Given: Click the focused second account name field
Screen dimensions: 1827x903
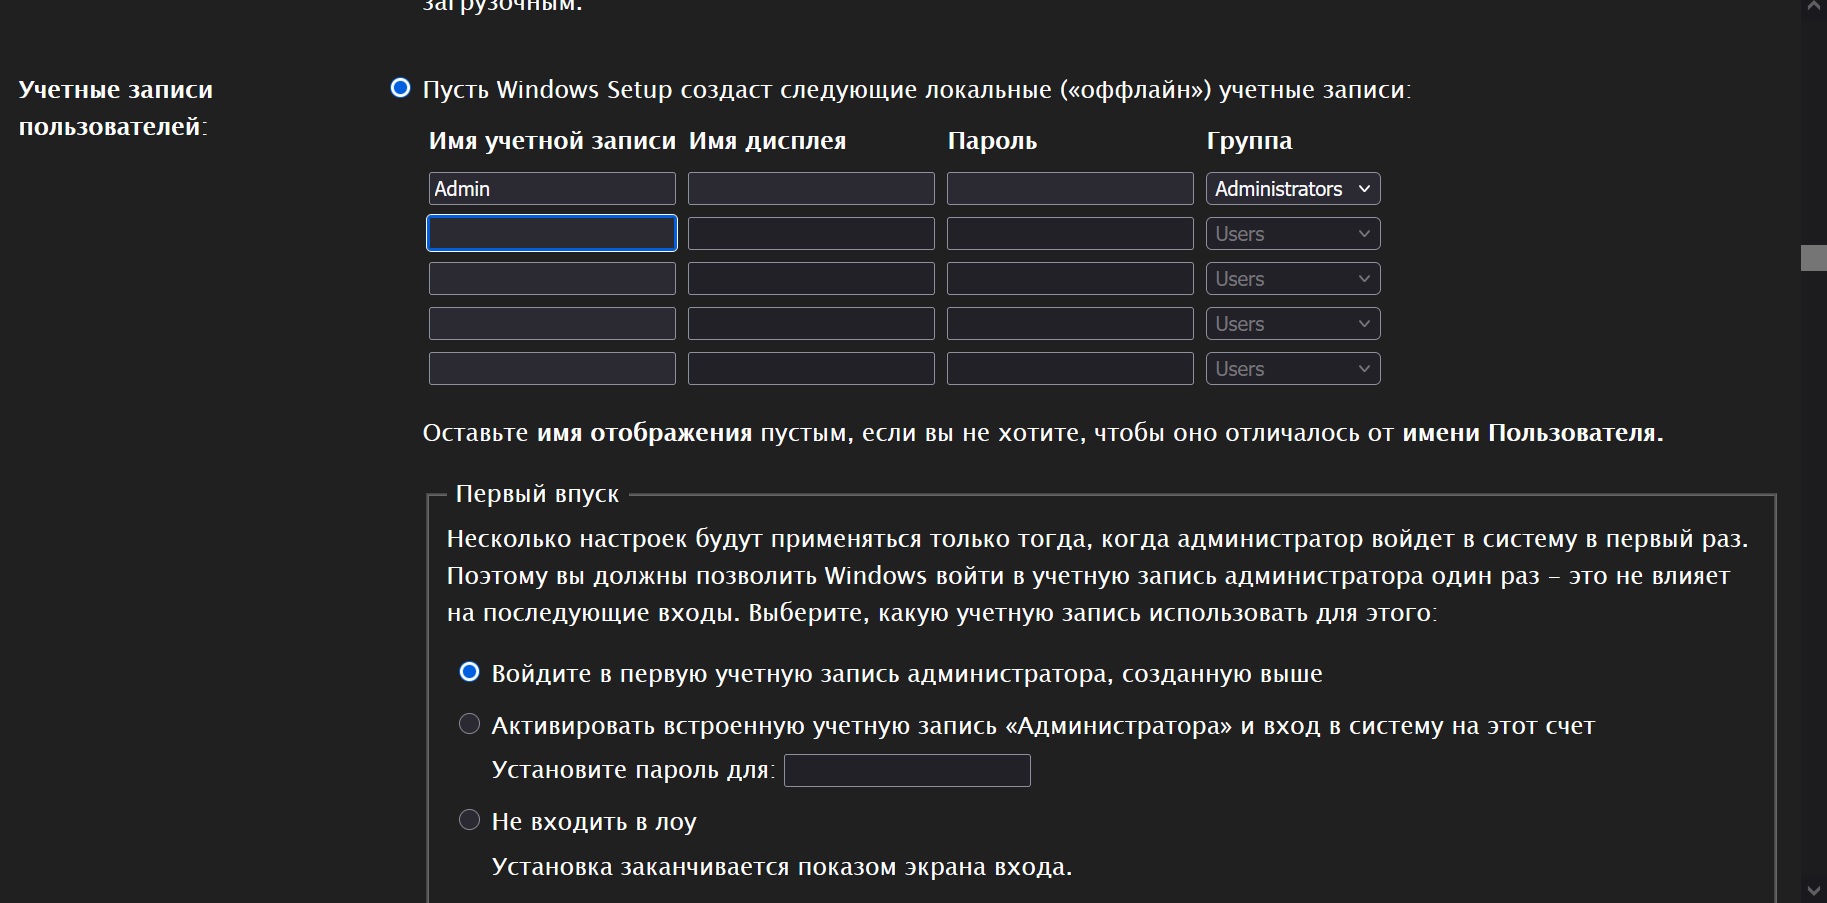Looking at the screenshot, I should (552, 234).
